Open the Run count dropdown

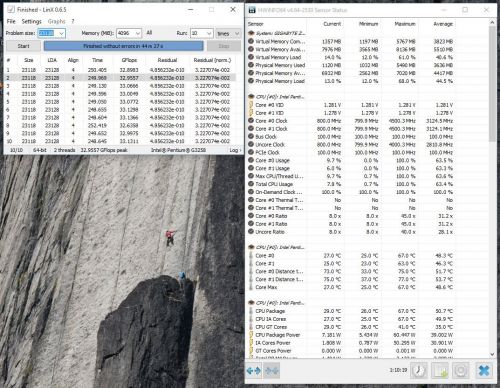click(x=209, y=33)
